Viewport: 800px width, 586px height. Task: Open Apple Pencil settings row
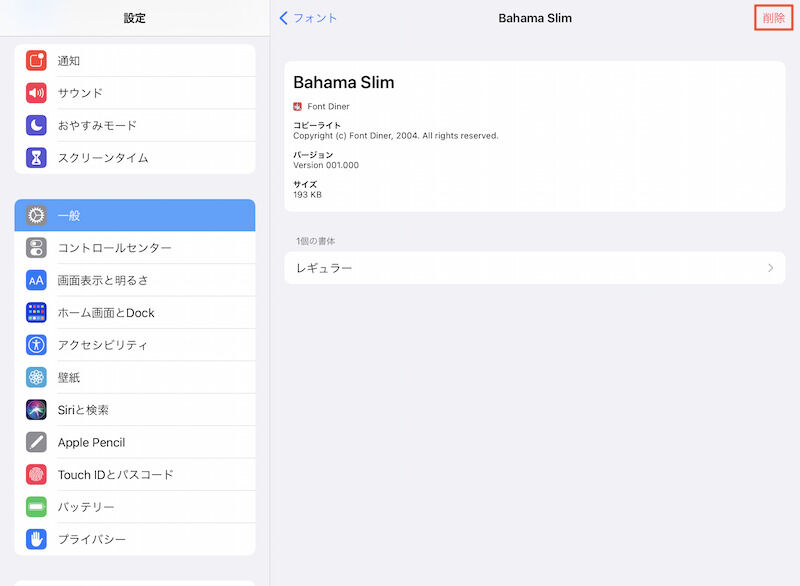[135, 442]
